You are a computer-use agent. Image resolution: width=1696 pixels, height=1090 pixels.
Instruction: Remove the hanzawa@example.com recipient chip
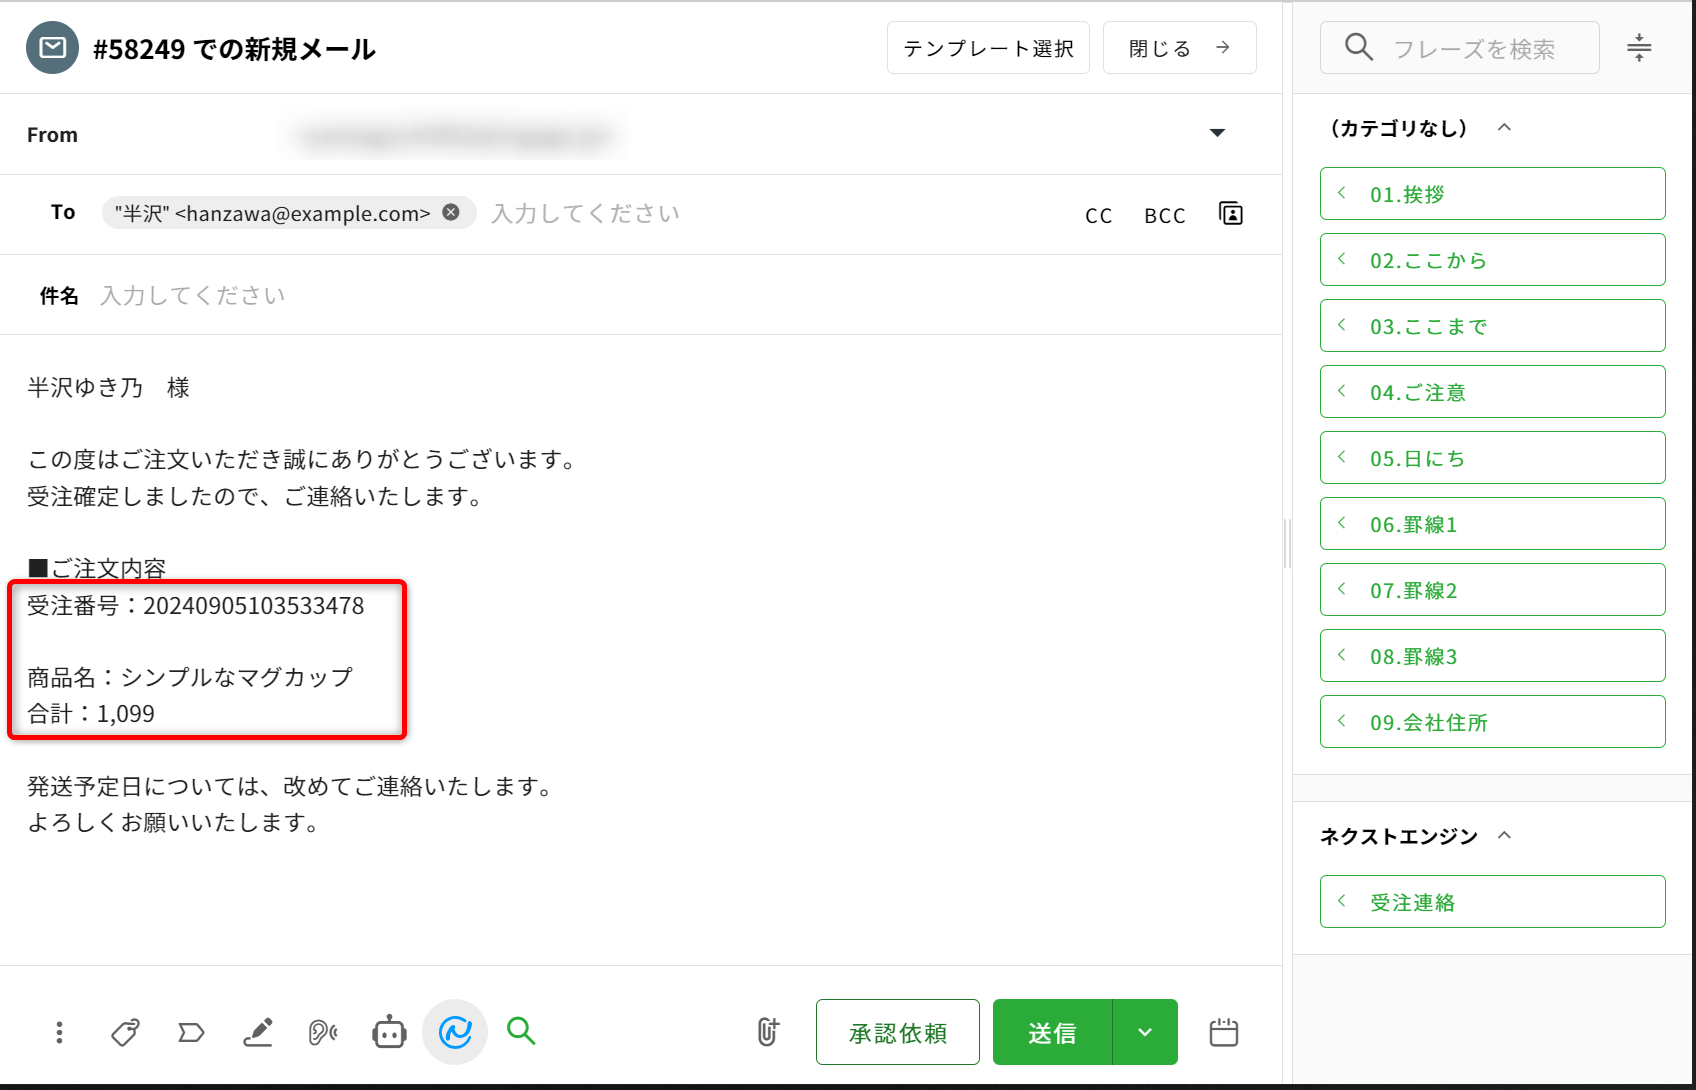451,212
